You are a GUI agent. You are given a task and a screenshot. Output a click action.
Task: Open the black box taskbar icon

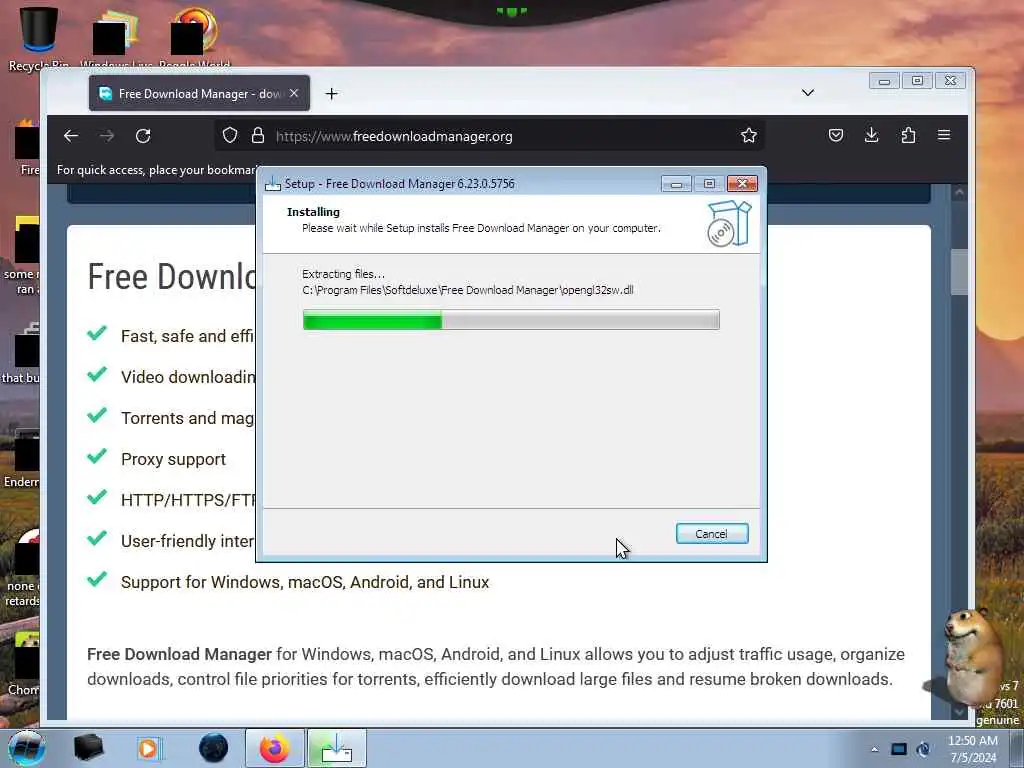[x=88, y=748]
